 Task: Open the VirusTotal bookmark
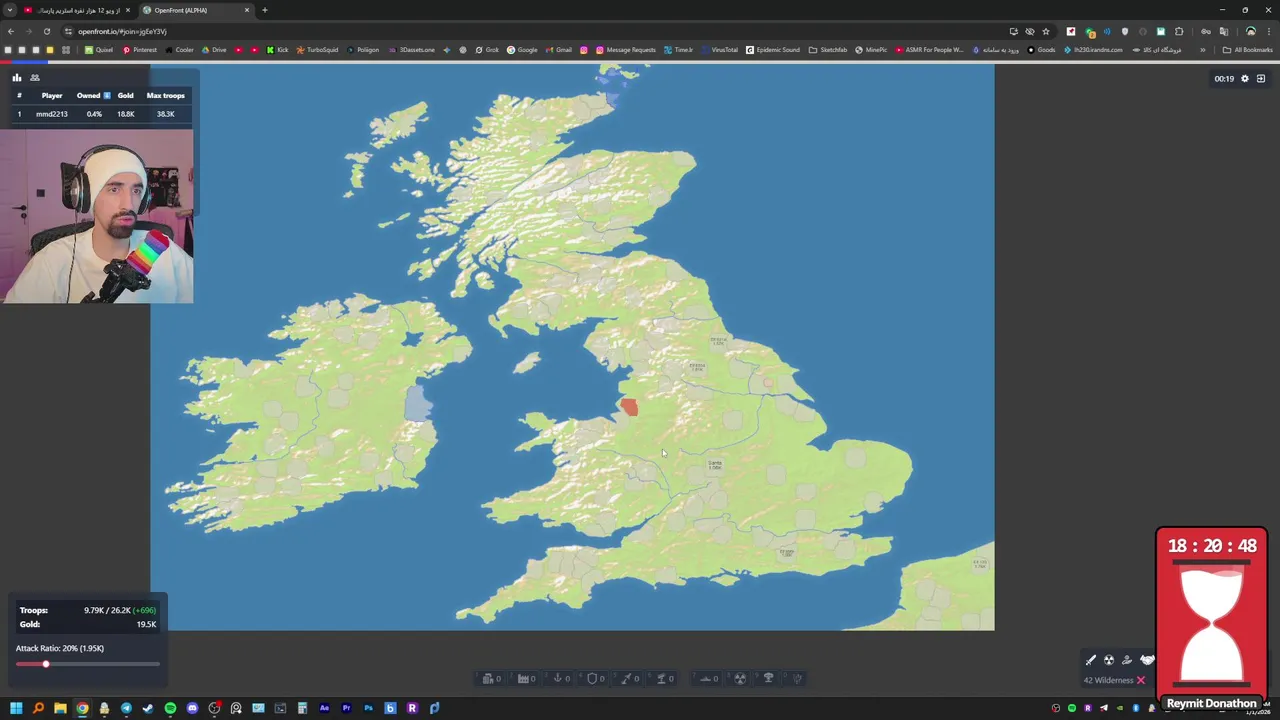(719, 50)
